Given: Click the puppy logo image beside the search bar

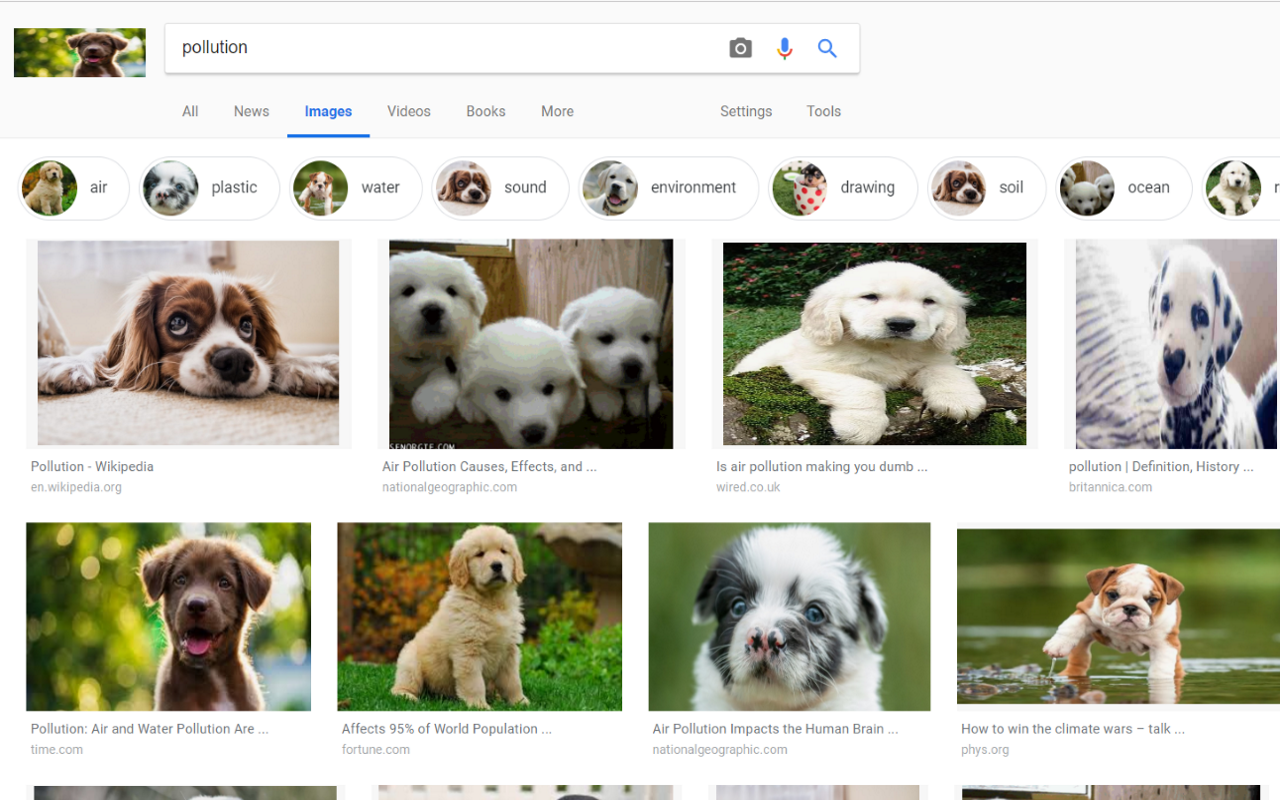Looking at the screenshot, I should [80, 53].
